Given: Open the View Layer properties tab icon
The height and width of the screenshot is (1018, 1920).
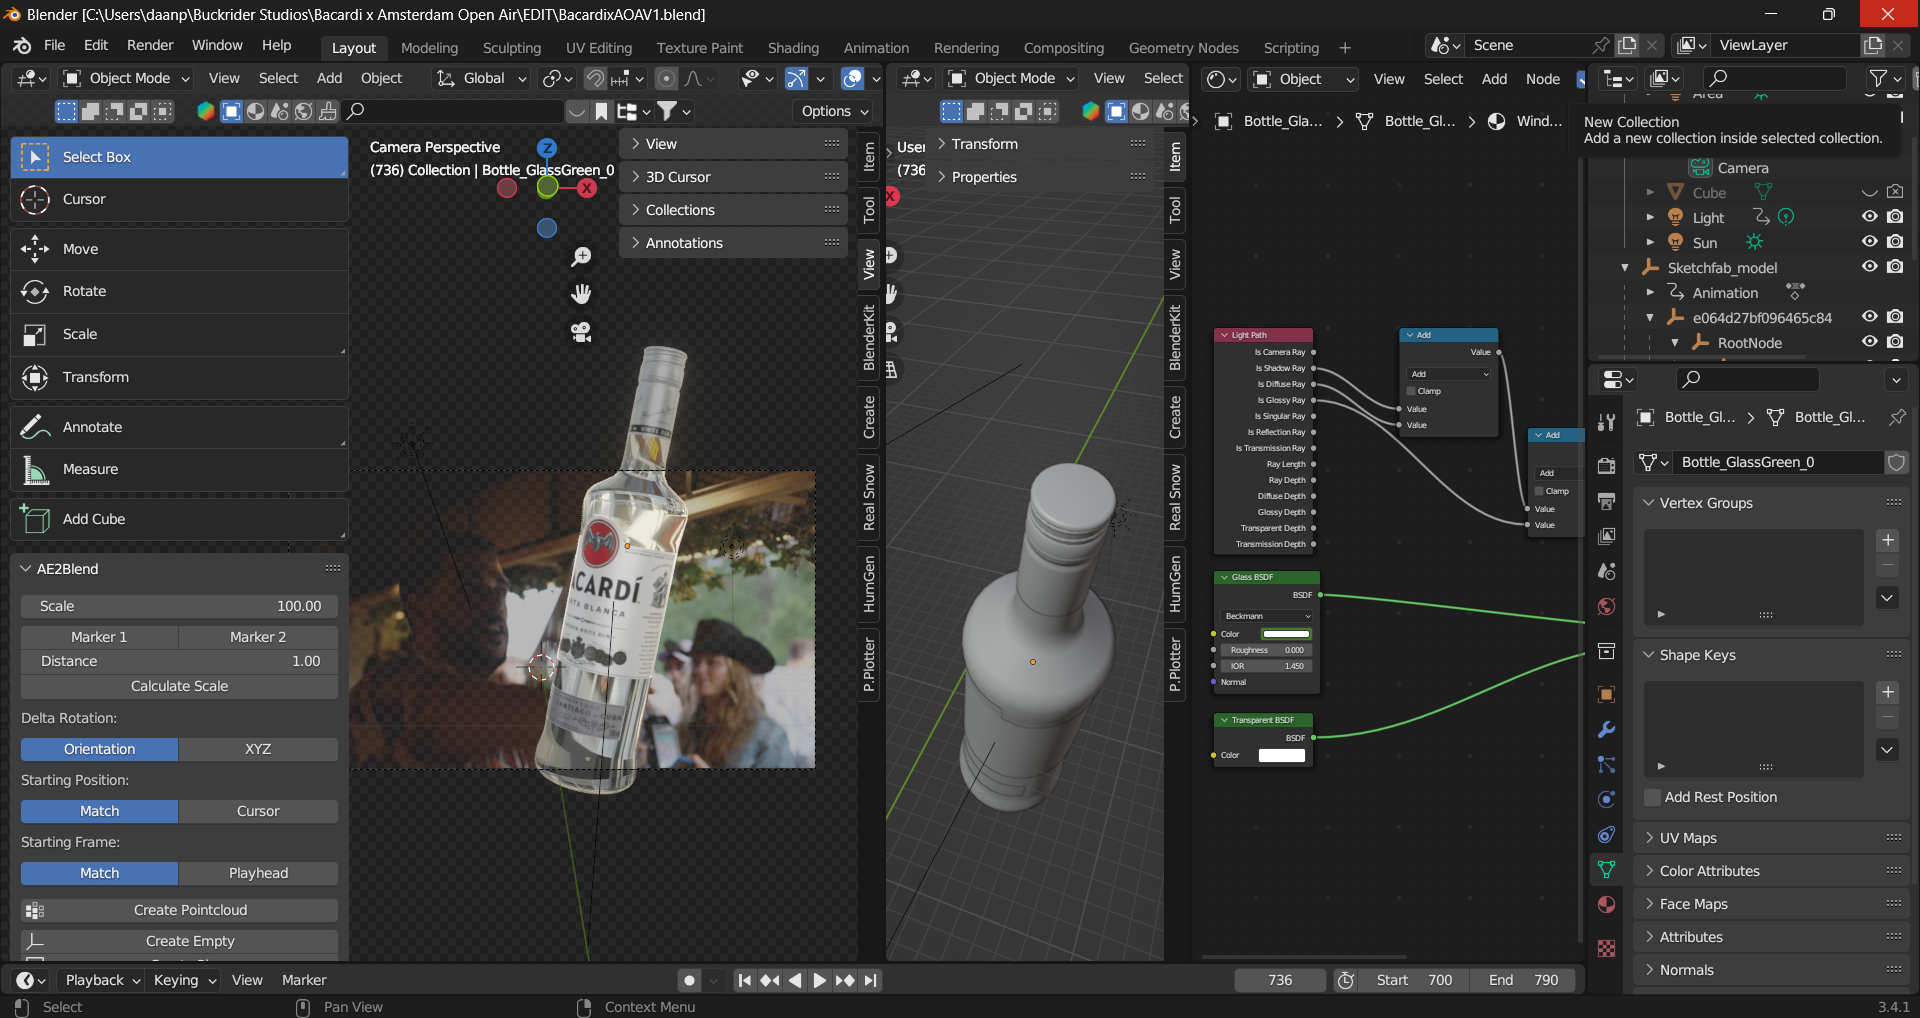Looking at the screenshot, I should click(x=1606, y=536).
